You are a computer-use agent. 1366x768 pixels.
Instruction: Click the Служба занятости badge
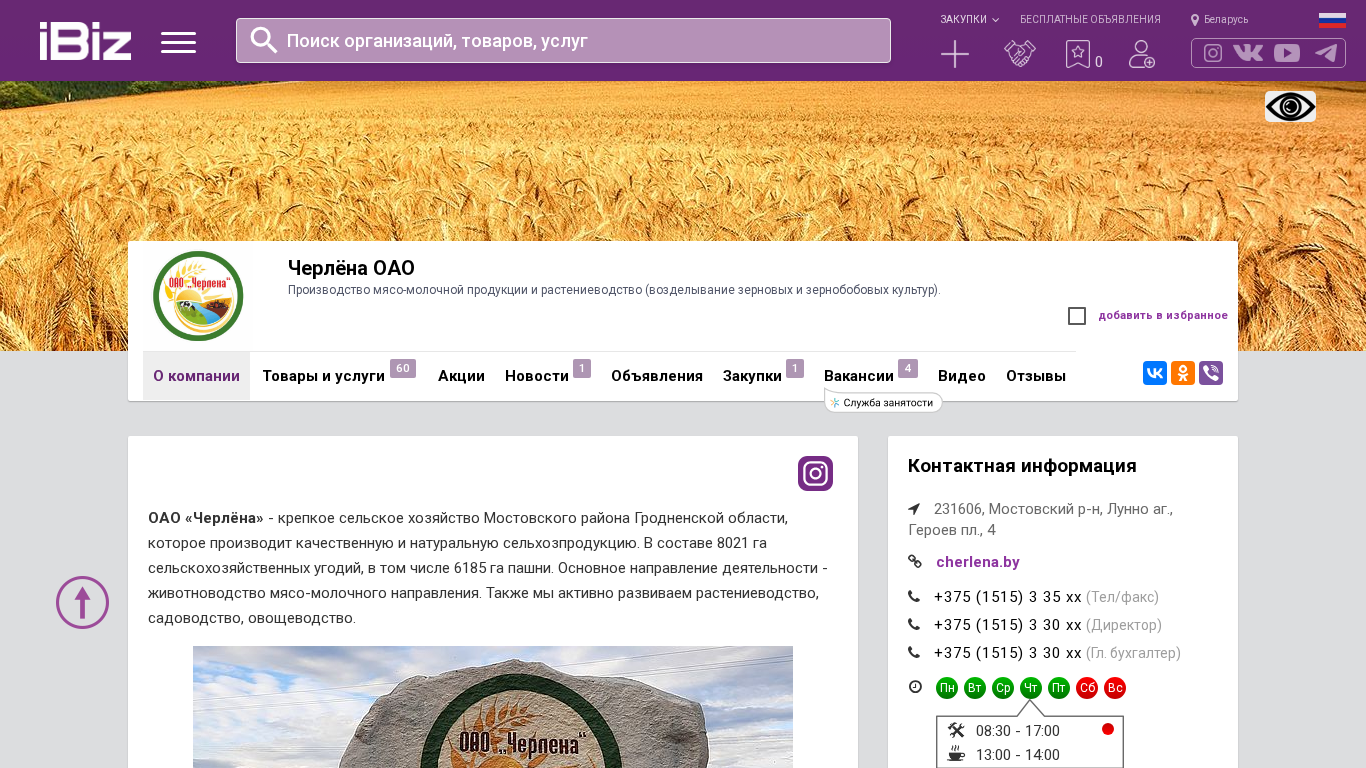pyautogui.click(x=884, y=402)
